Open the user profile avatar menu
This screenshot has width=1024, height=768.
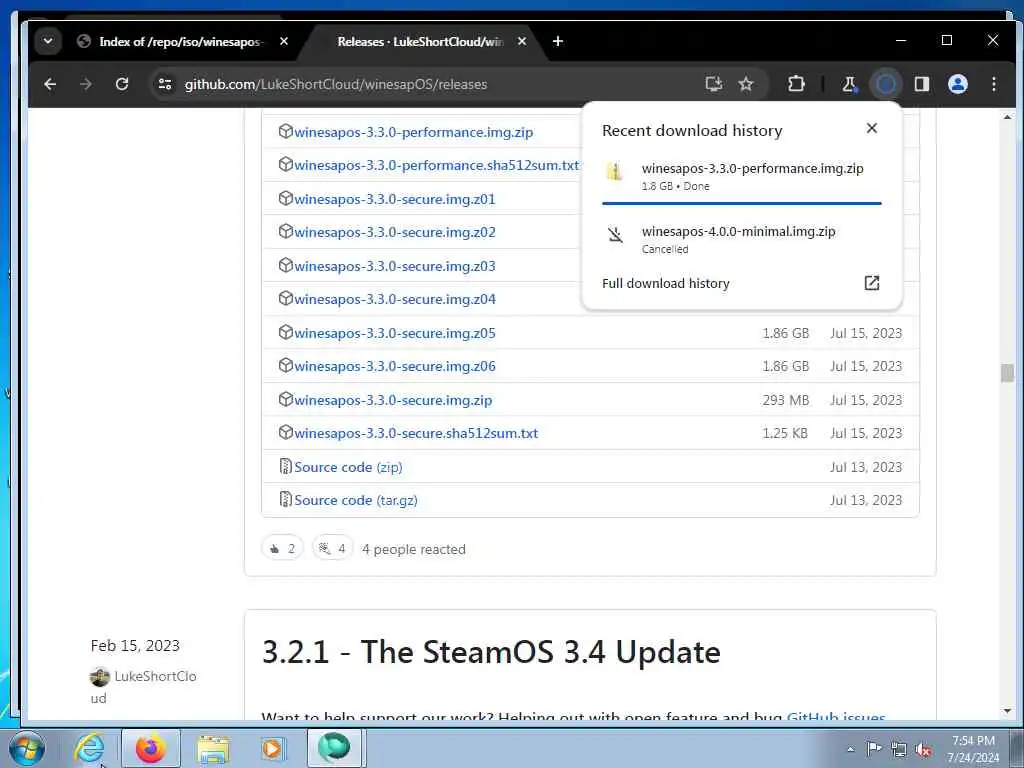coord(957,84)
